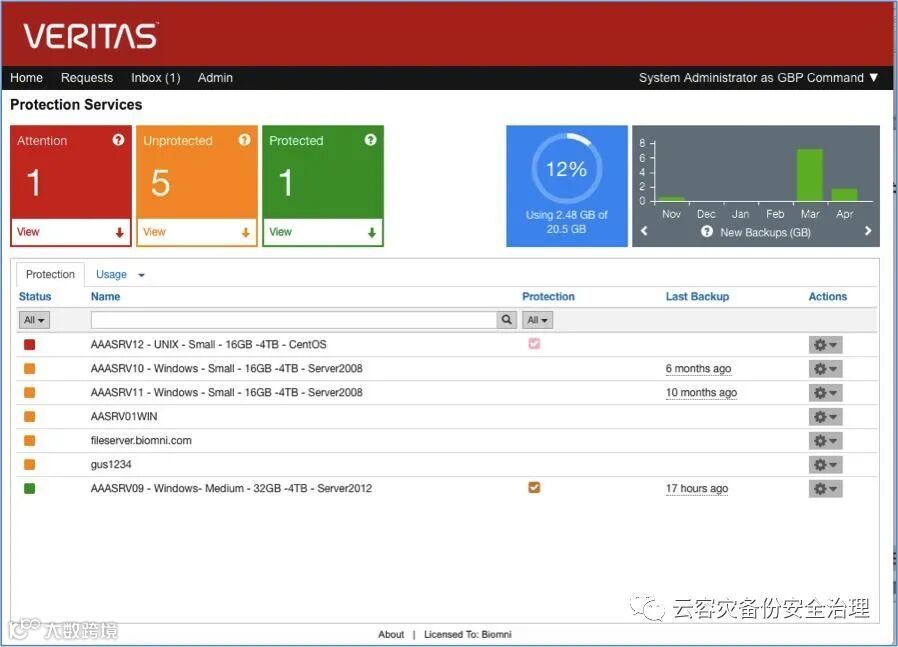
Task: Click orange status icon for AAASRV10
Action: pos(29,369)
